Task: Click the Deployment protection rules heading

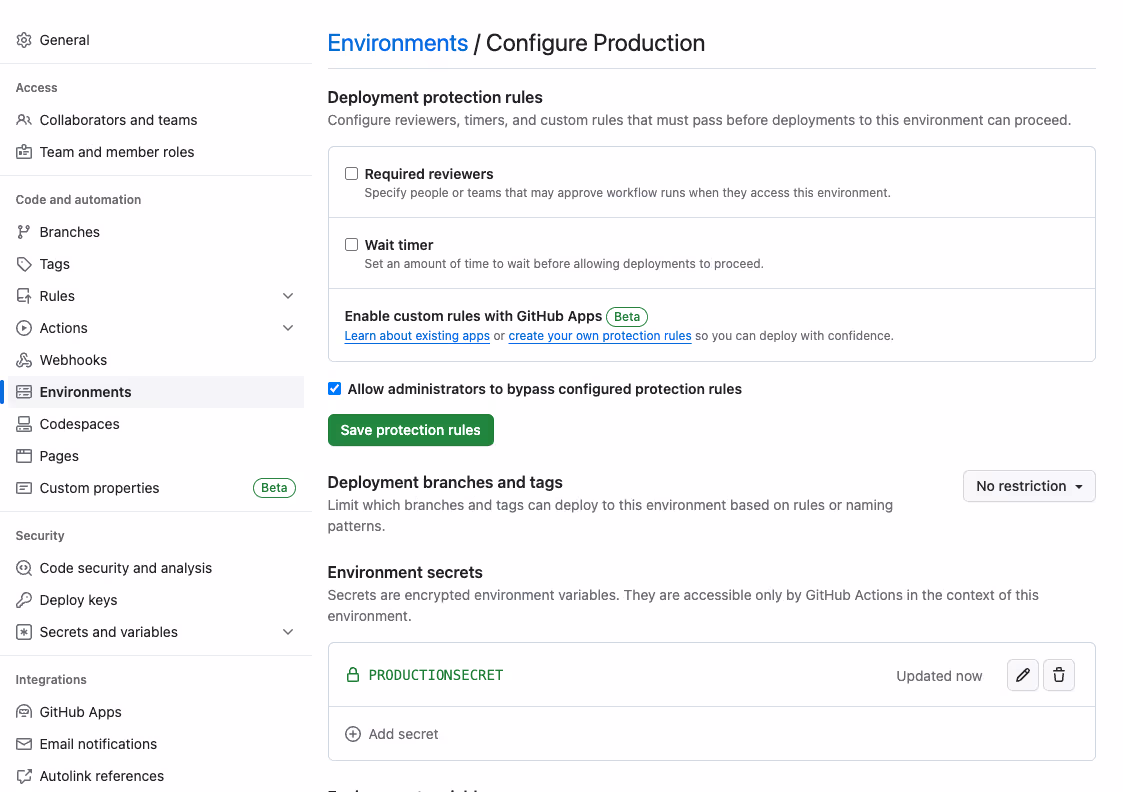Action: pyautogui.click(x=435, y=97)
